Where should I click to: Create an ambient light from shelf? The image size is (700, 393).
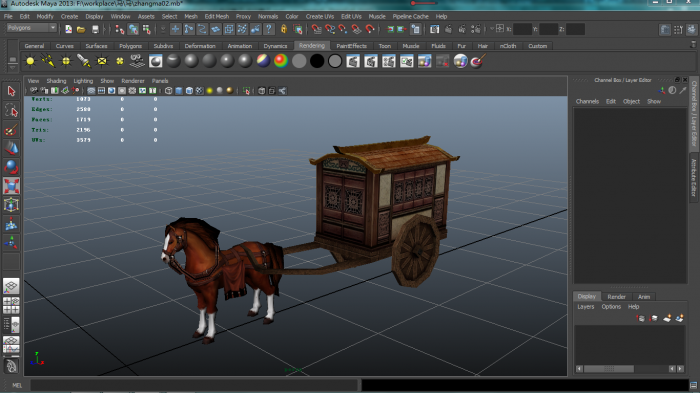30,61
